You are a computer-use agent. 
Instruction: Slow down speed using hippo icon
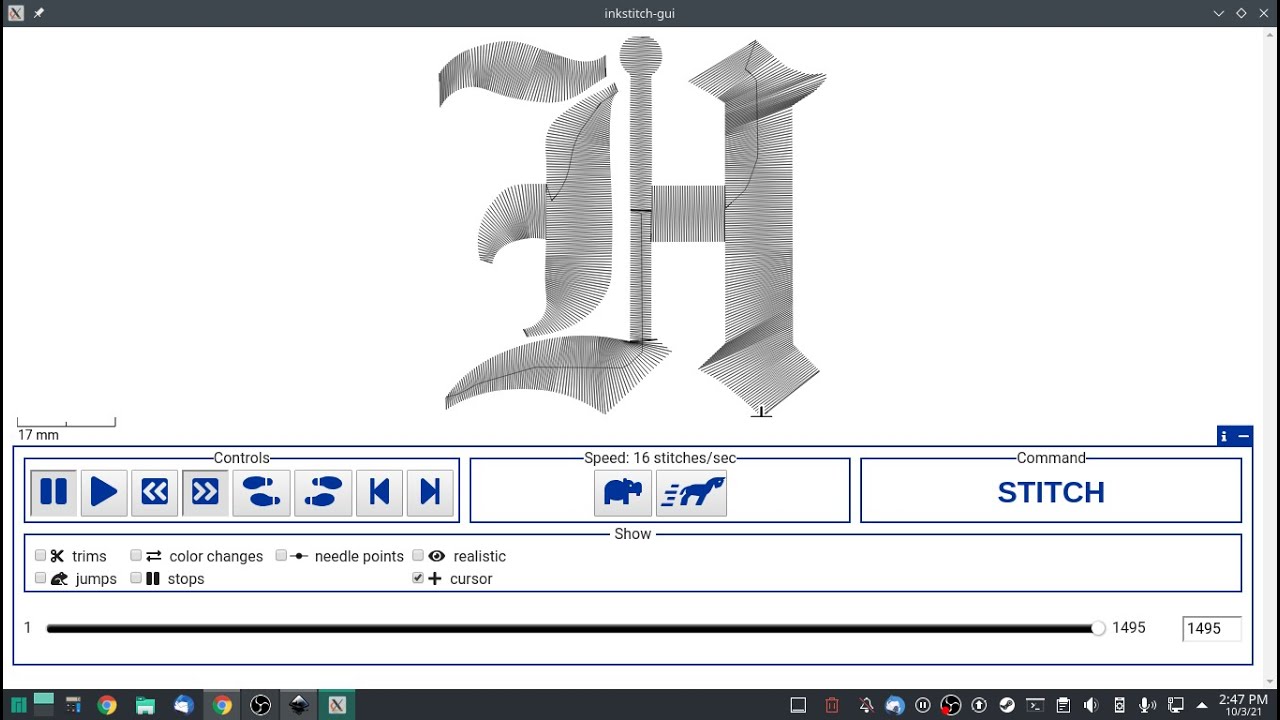pyautogui.click(x=623, y=492)
